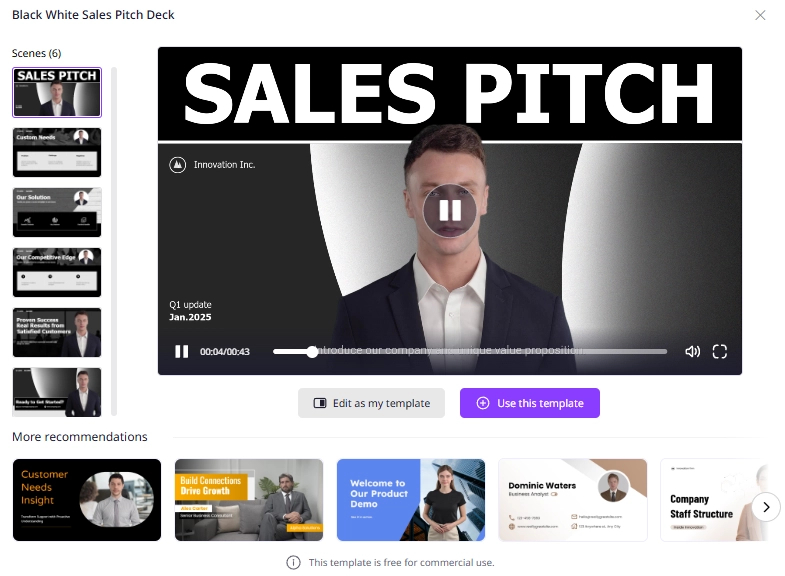Screen dimensions: 785x576
Task: Select the Ready to Get Started scene
Action: 57,392
